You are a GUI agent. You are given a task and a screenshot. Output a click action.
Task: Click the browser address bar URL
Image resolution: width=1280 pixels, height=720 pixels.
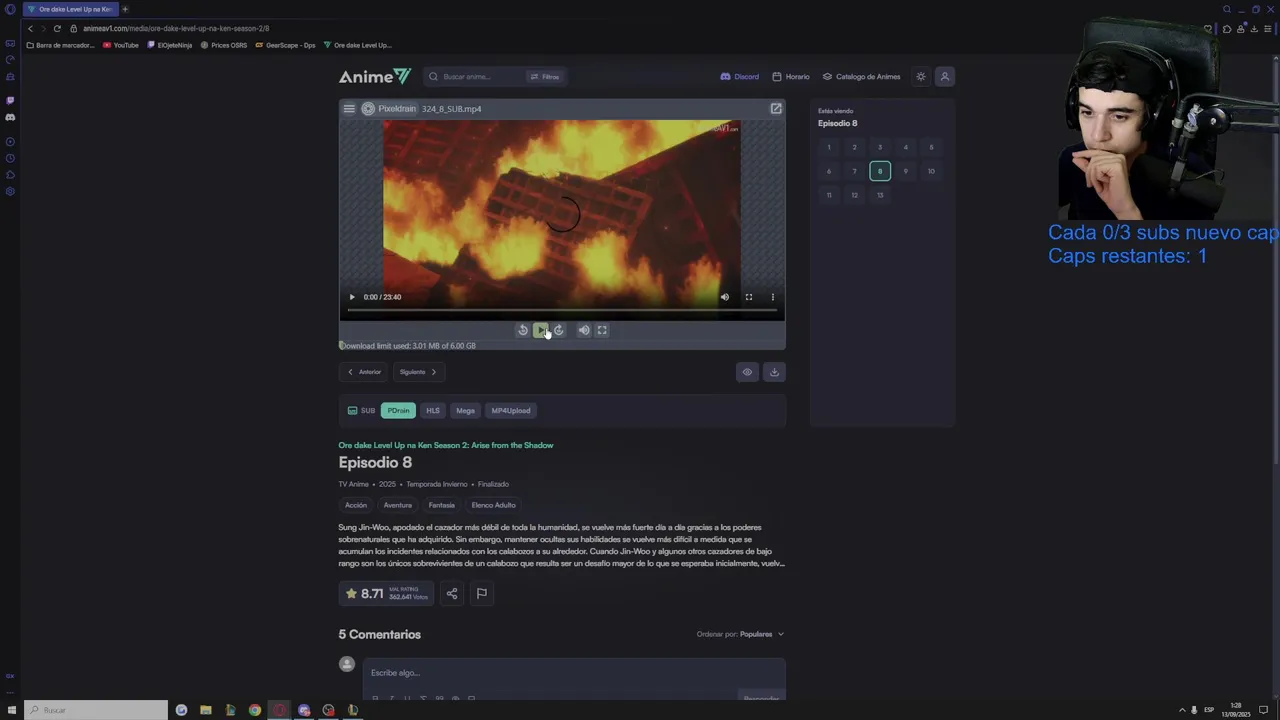coord(175,28)
